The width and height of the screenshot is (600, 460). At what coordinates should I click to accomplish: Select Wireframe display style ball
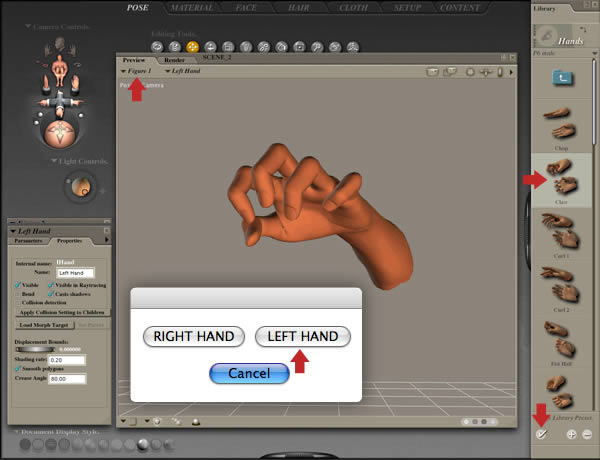point(51,445)
